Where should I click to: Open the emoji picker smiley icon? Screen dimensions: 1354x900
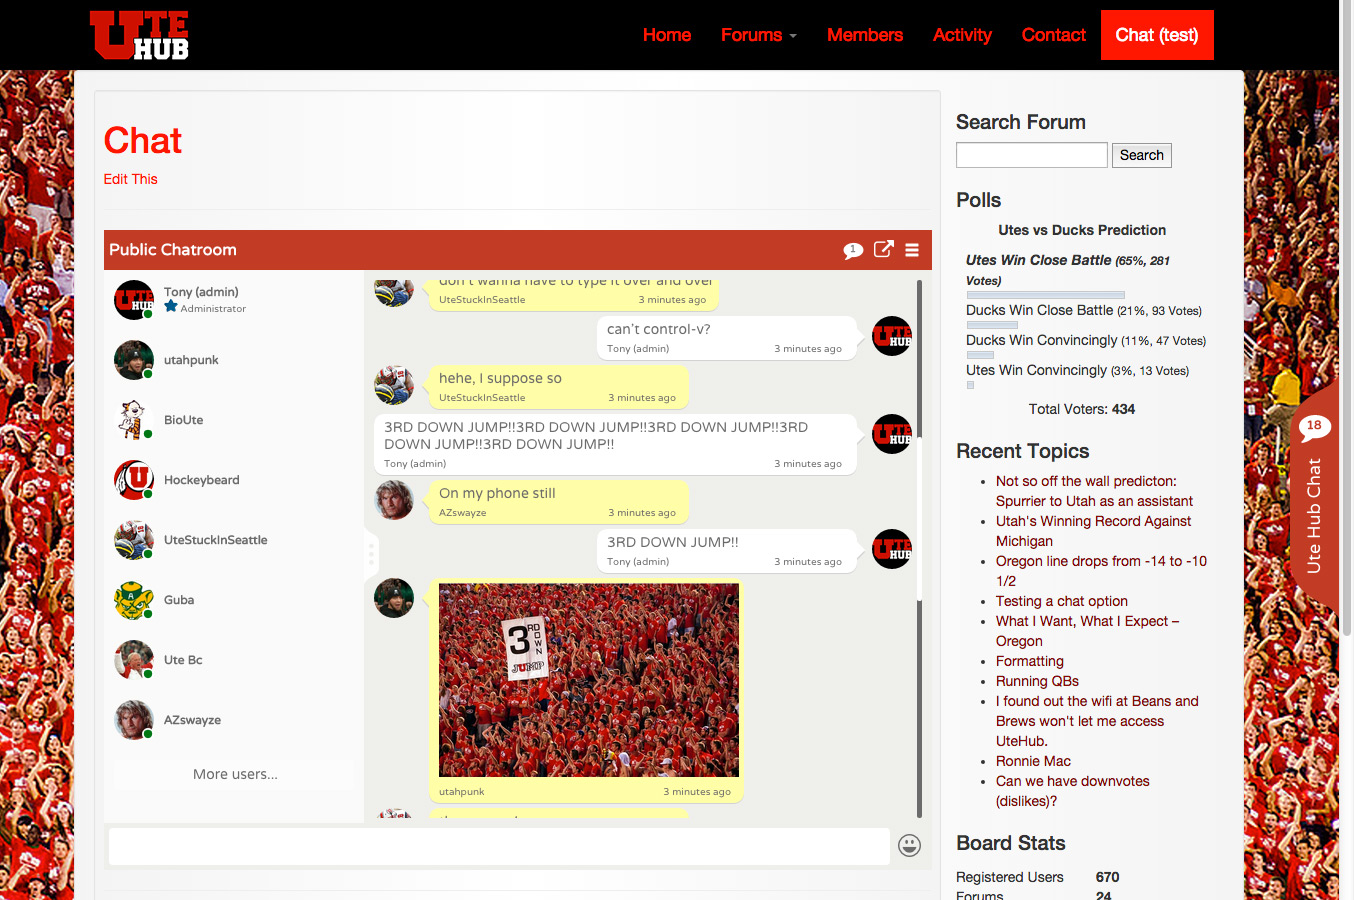[x=909, y=845]
